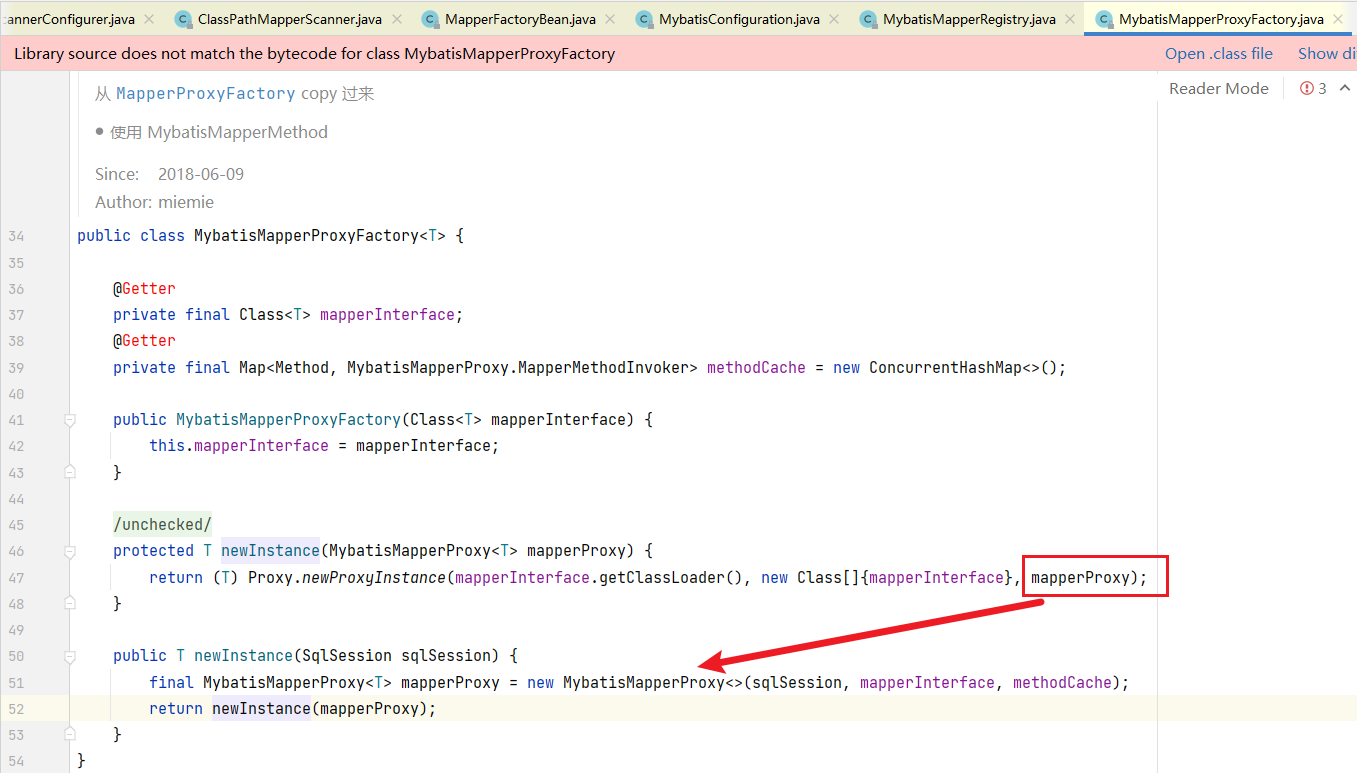Close the MybatisConfiguration.java tab
Image resolution: width=1357 pixels, height=773 pixels.
(836, 19)
